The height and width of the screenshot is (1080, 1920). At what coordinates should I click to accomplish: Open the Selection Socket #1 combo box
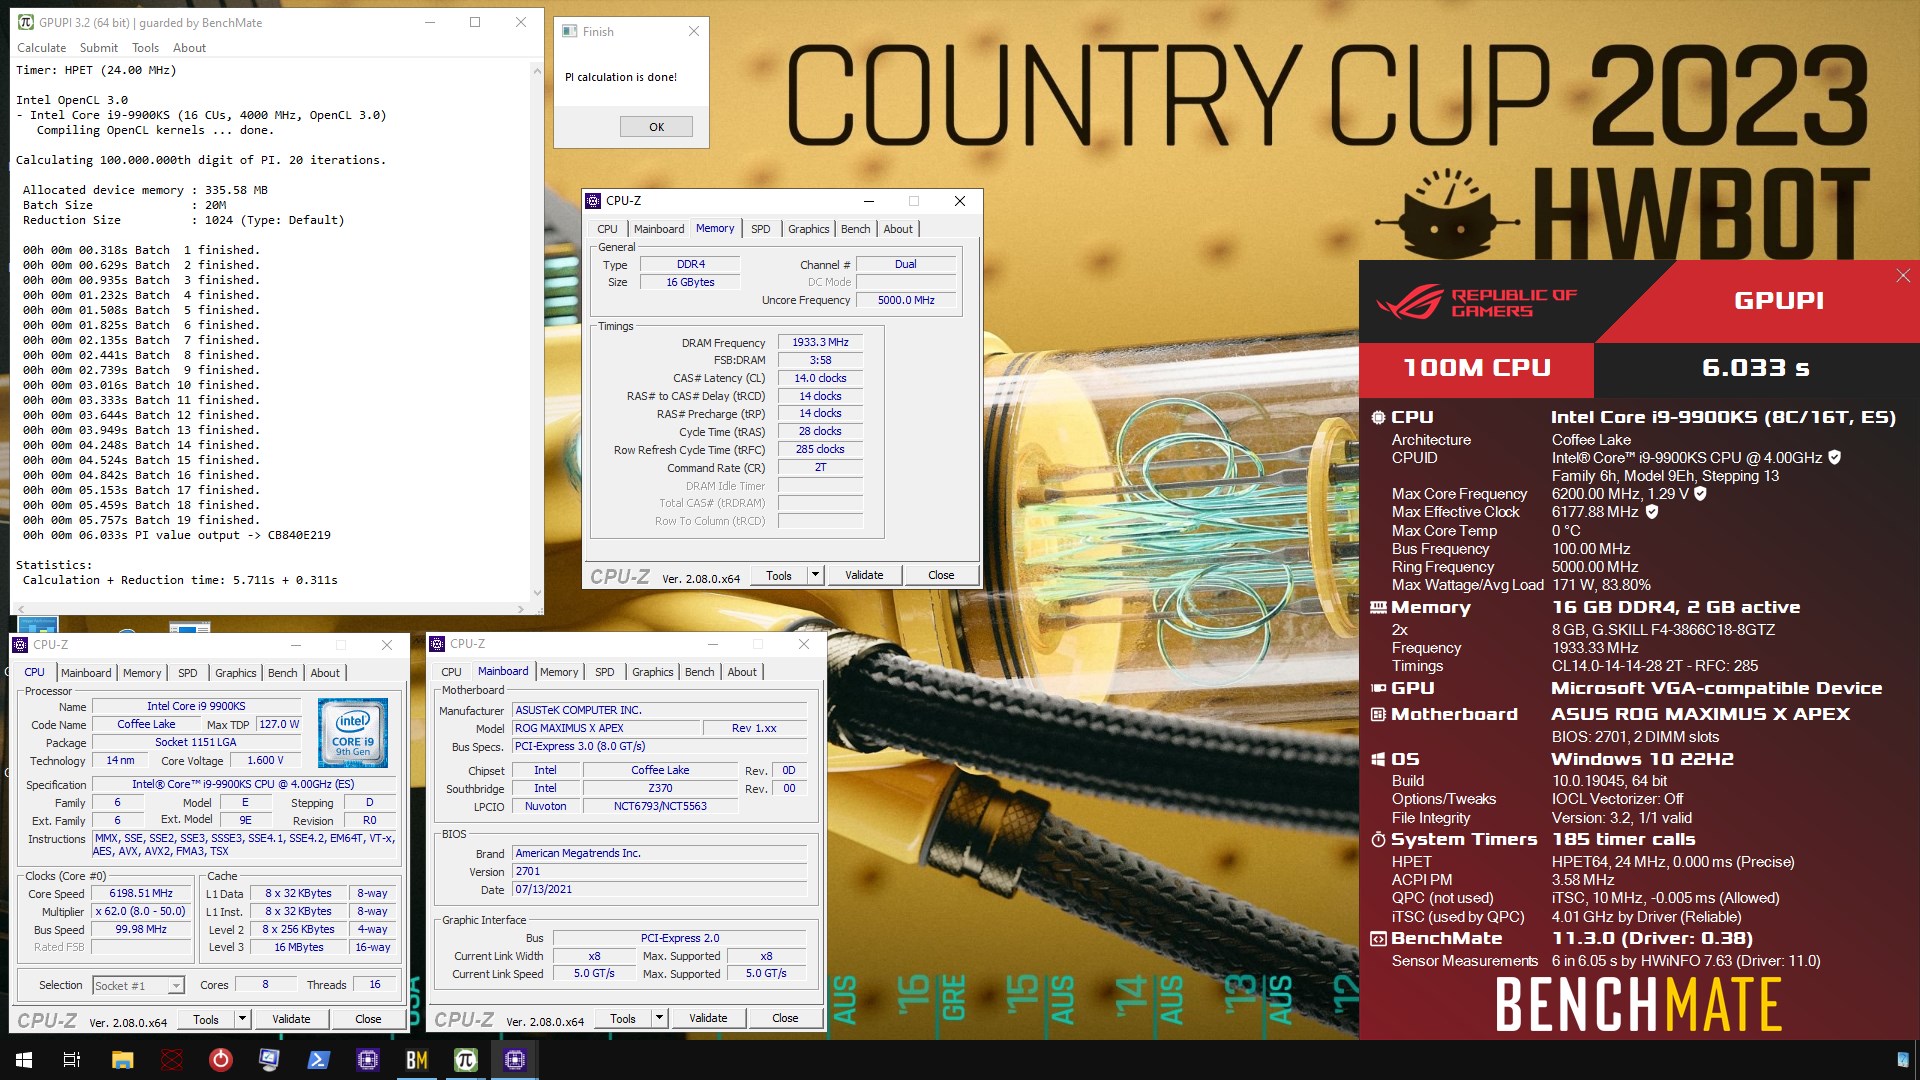tap(138, 986)
